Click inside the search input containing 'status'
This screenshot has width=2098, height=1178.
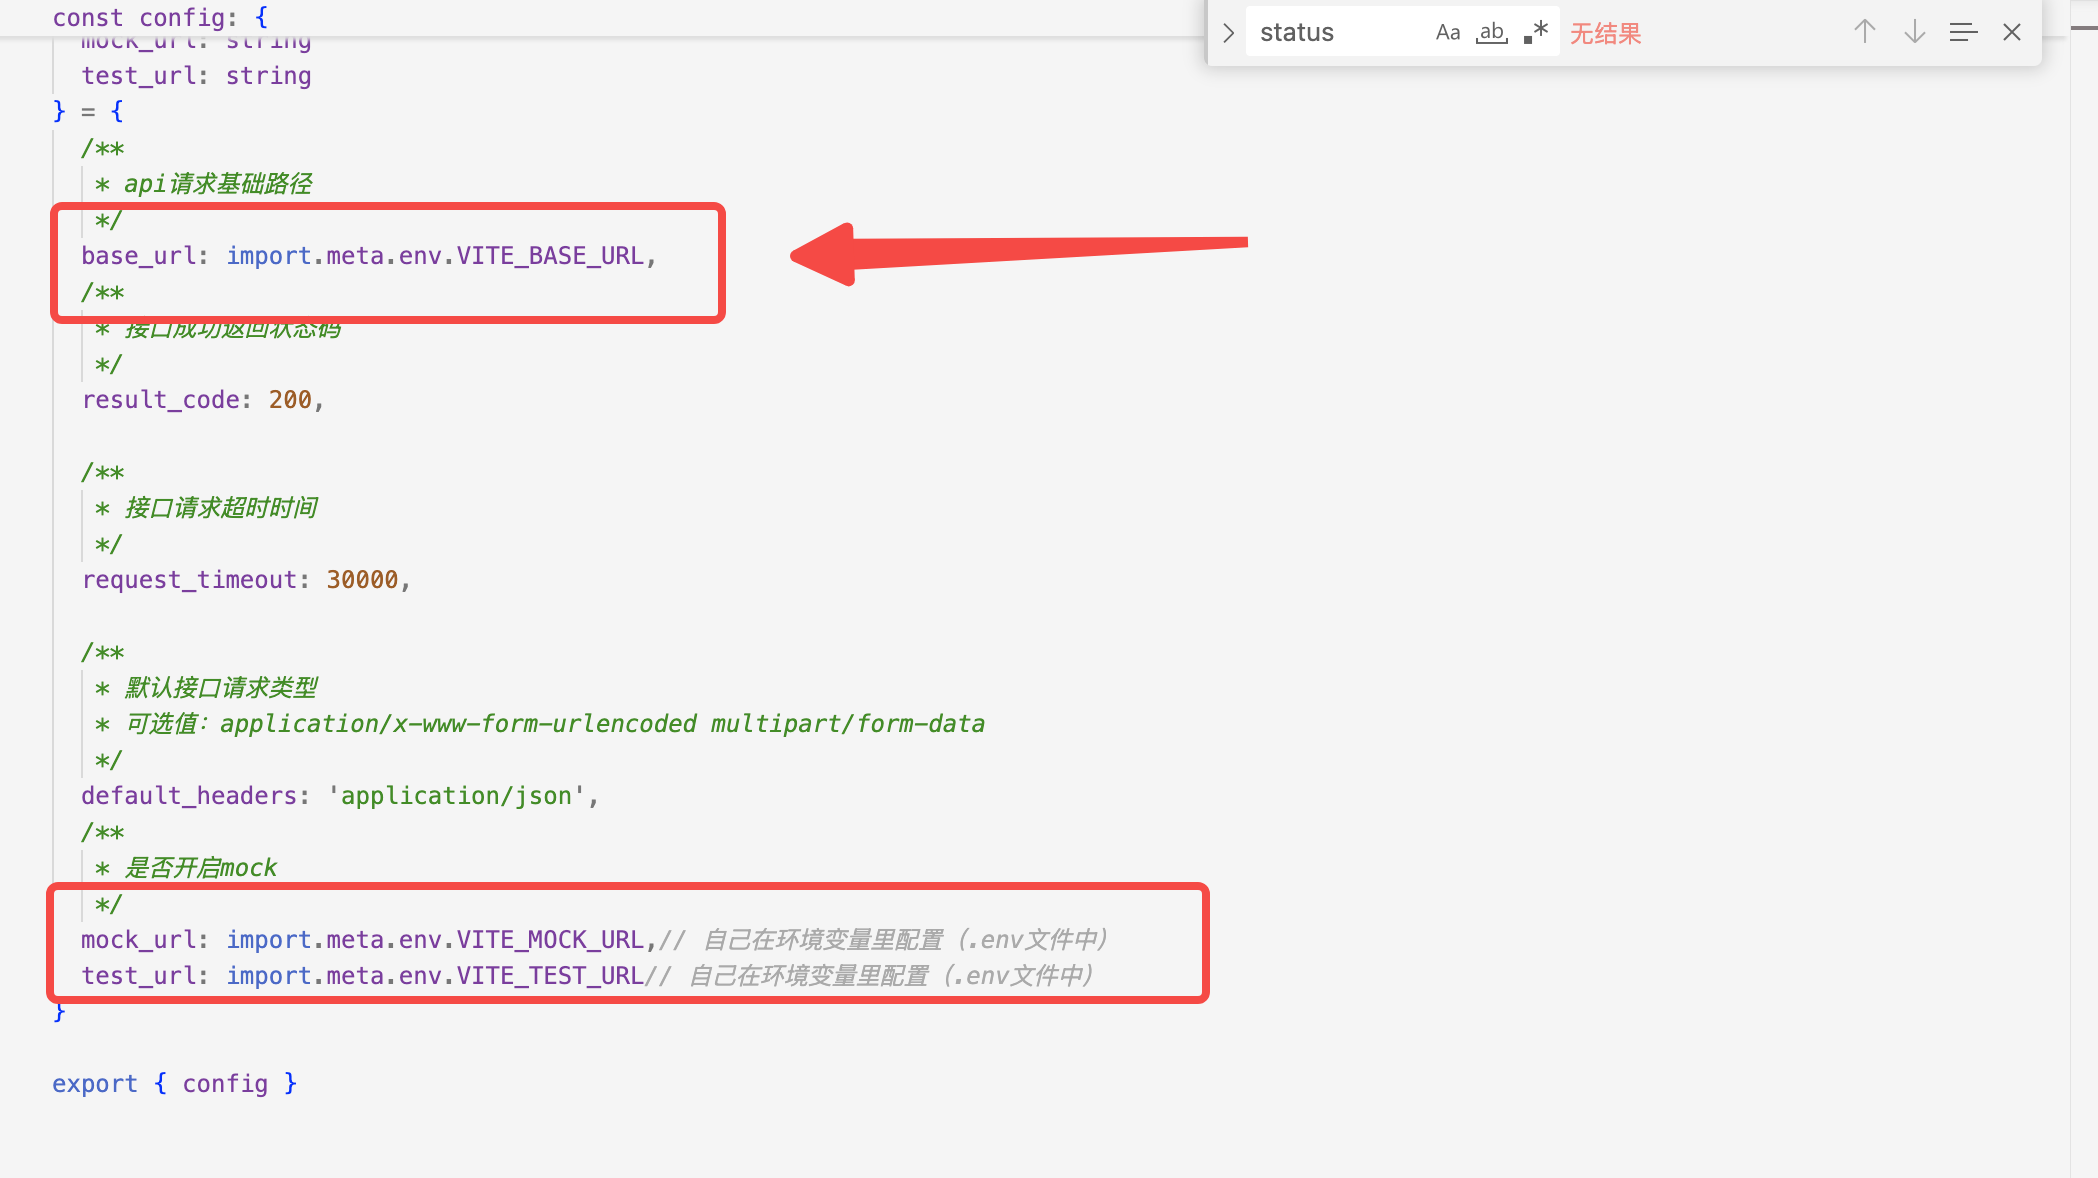pos(1330,32)
